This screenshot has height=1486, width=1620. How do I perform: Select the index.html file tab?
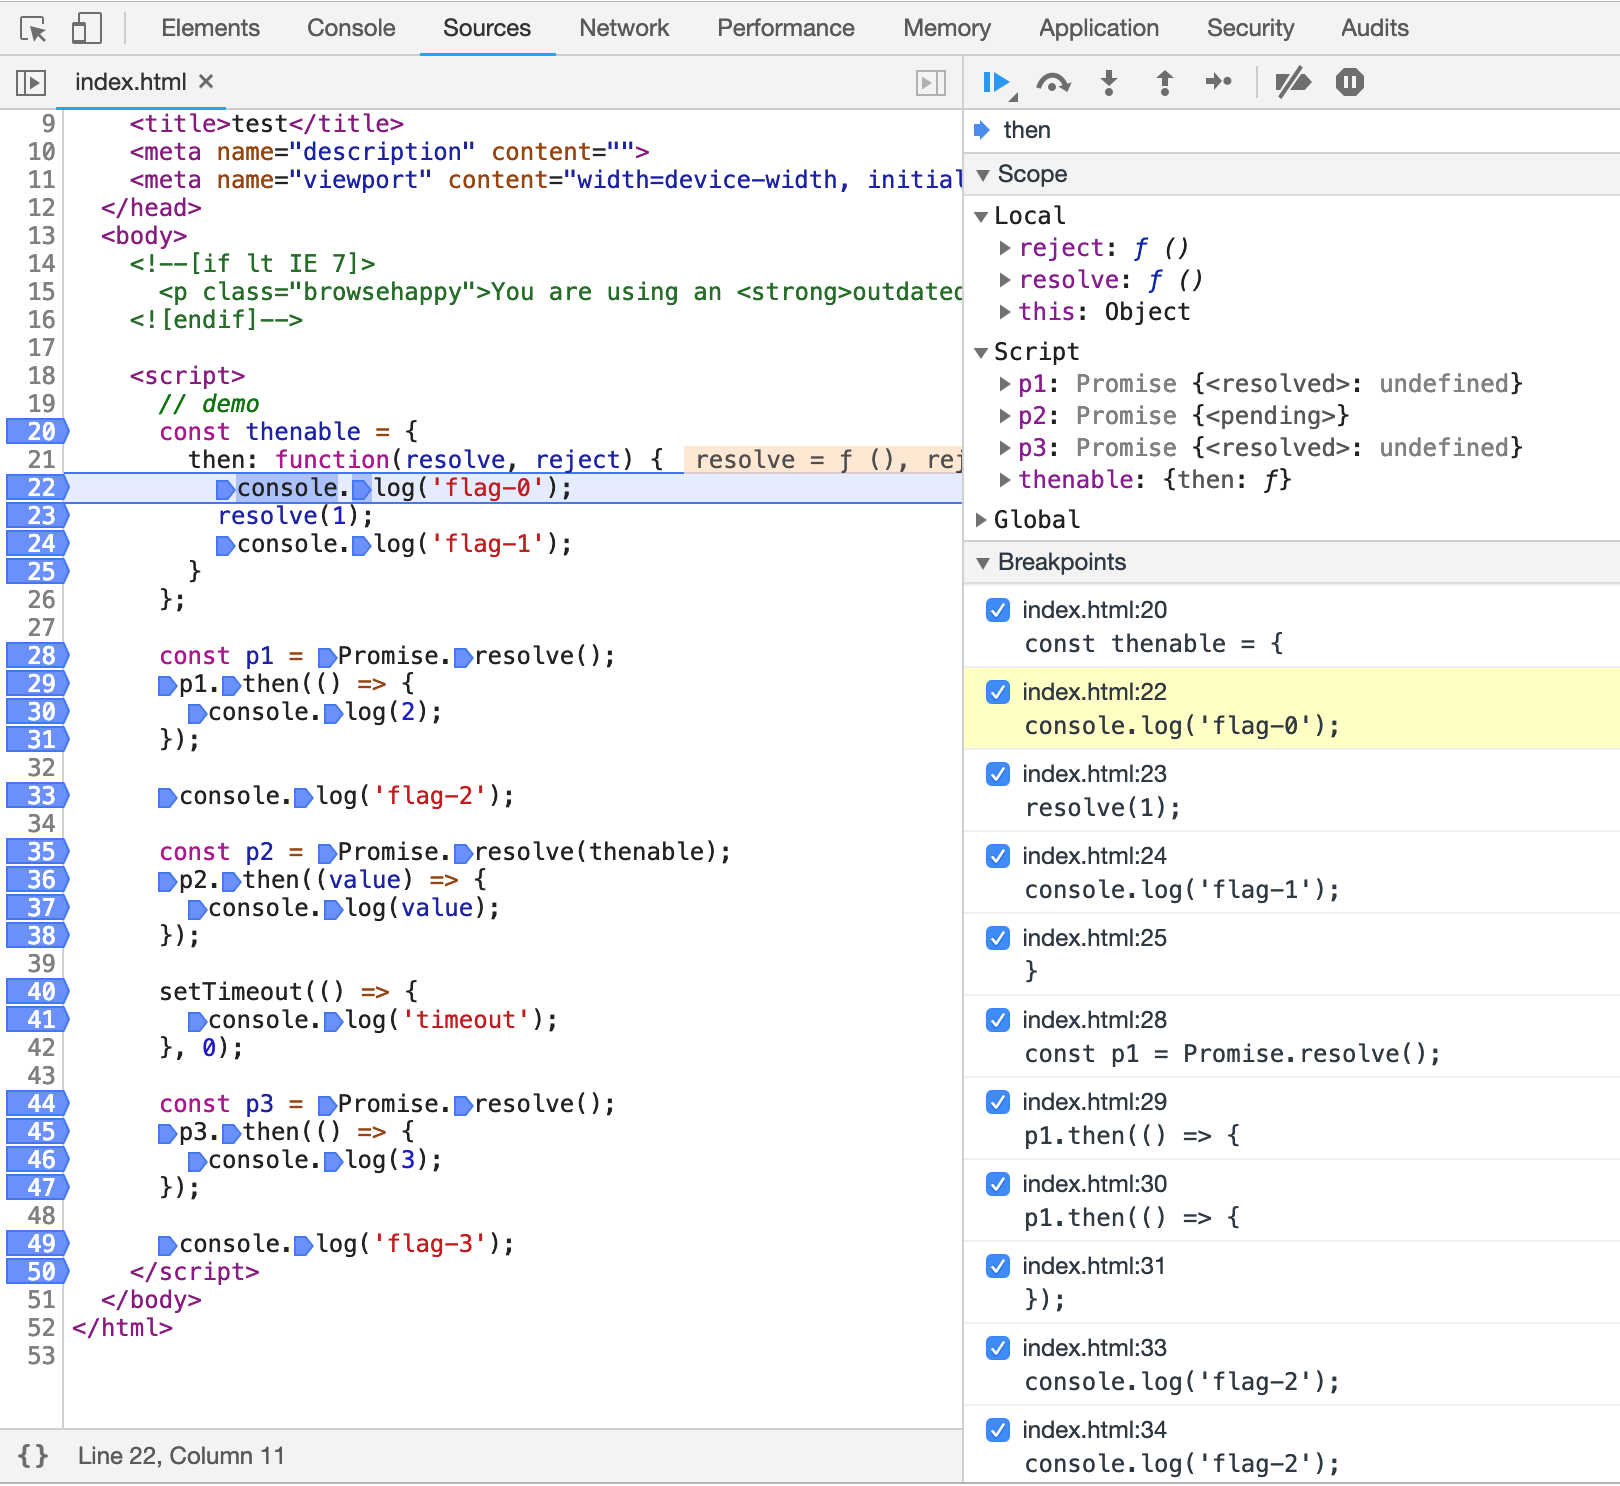131,82
